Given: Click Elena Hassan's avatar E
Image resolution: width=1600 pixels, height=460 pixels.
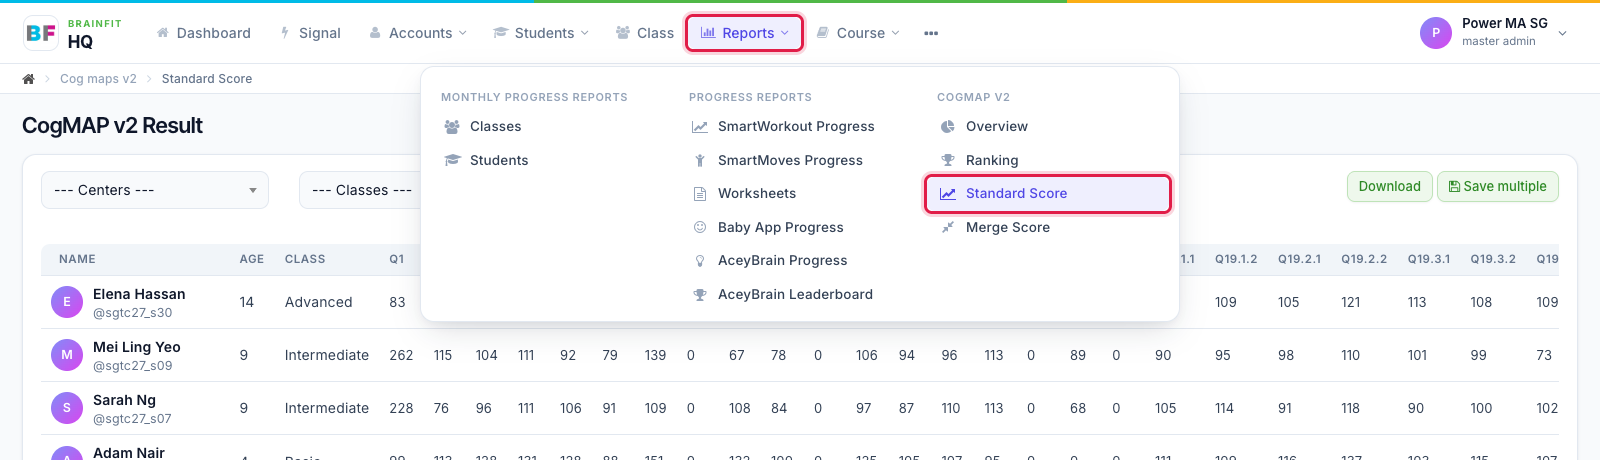Looking at the screenshot, I should tap(67, 302).
